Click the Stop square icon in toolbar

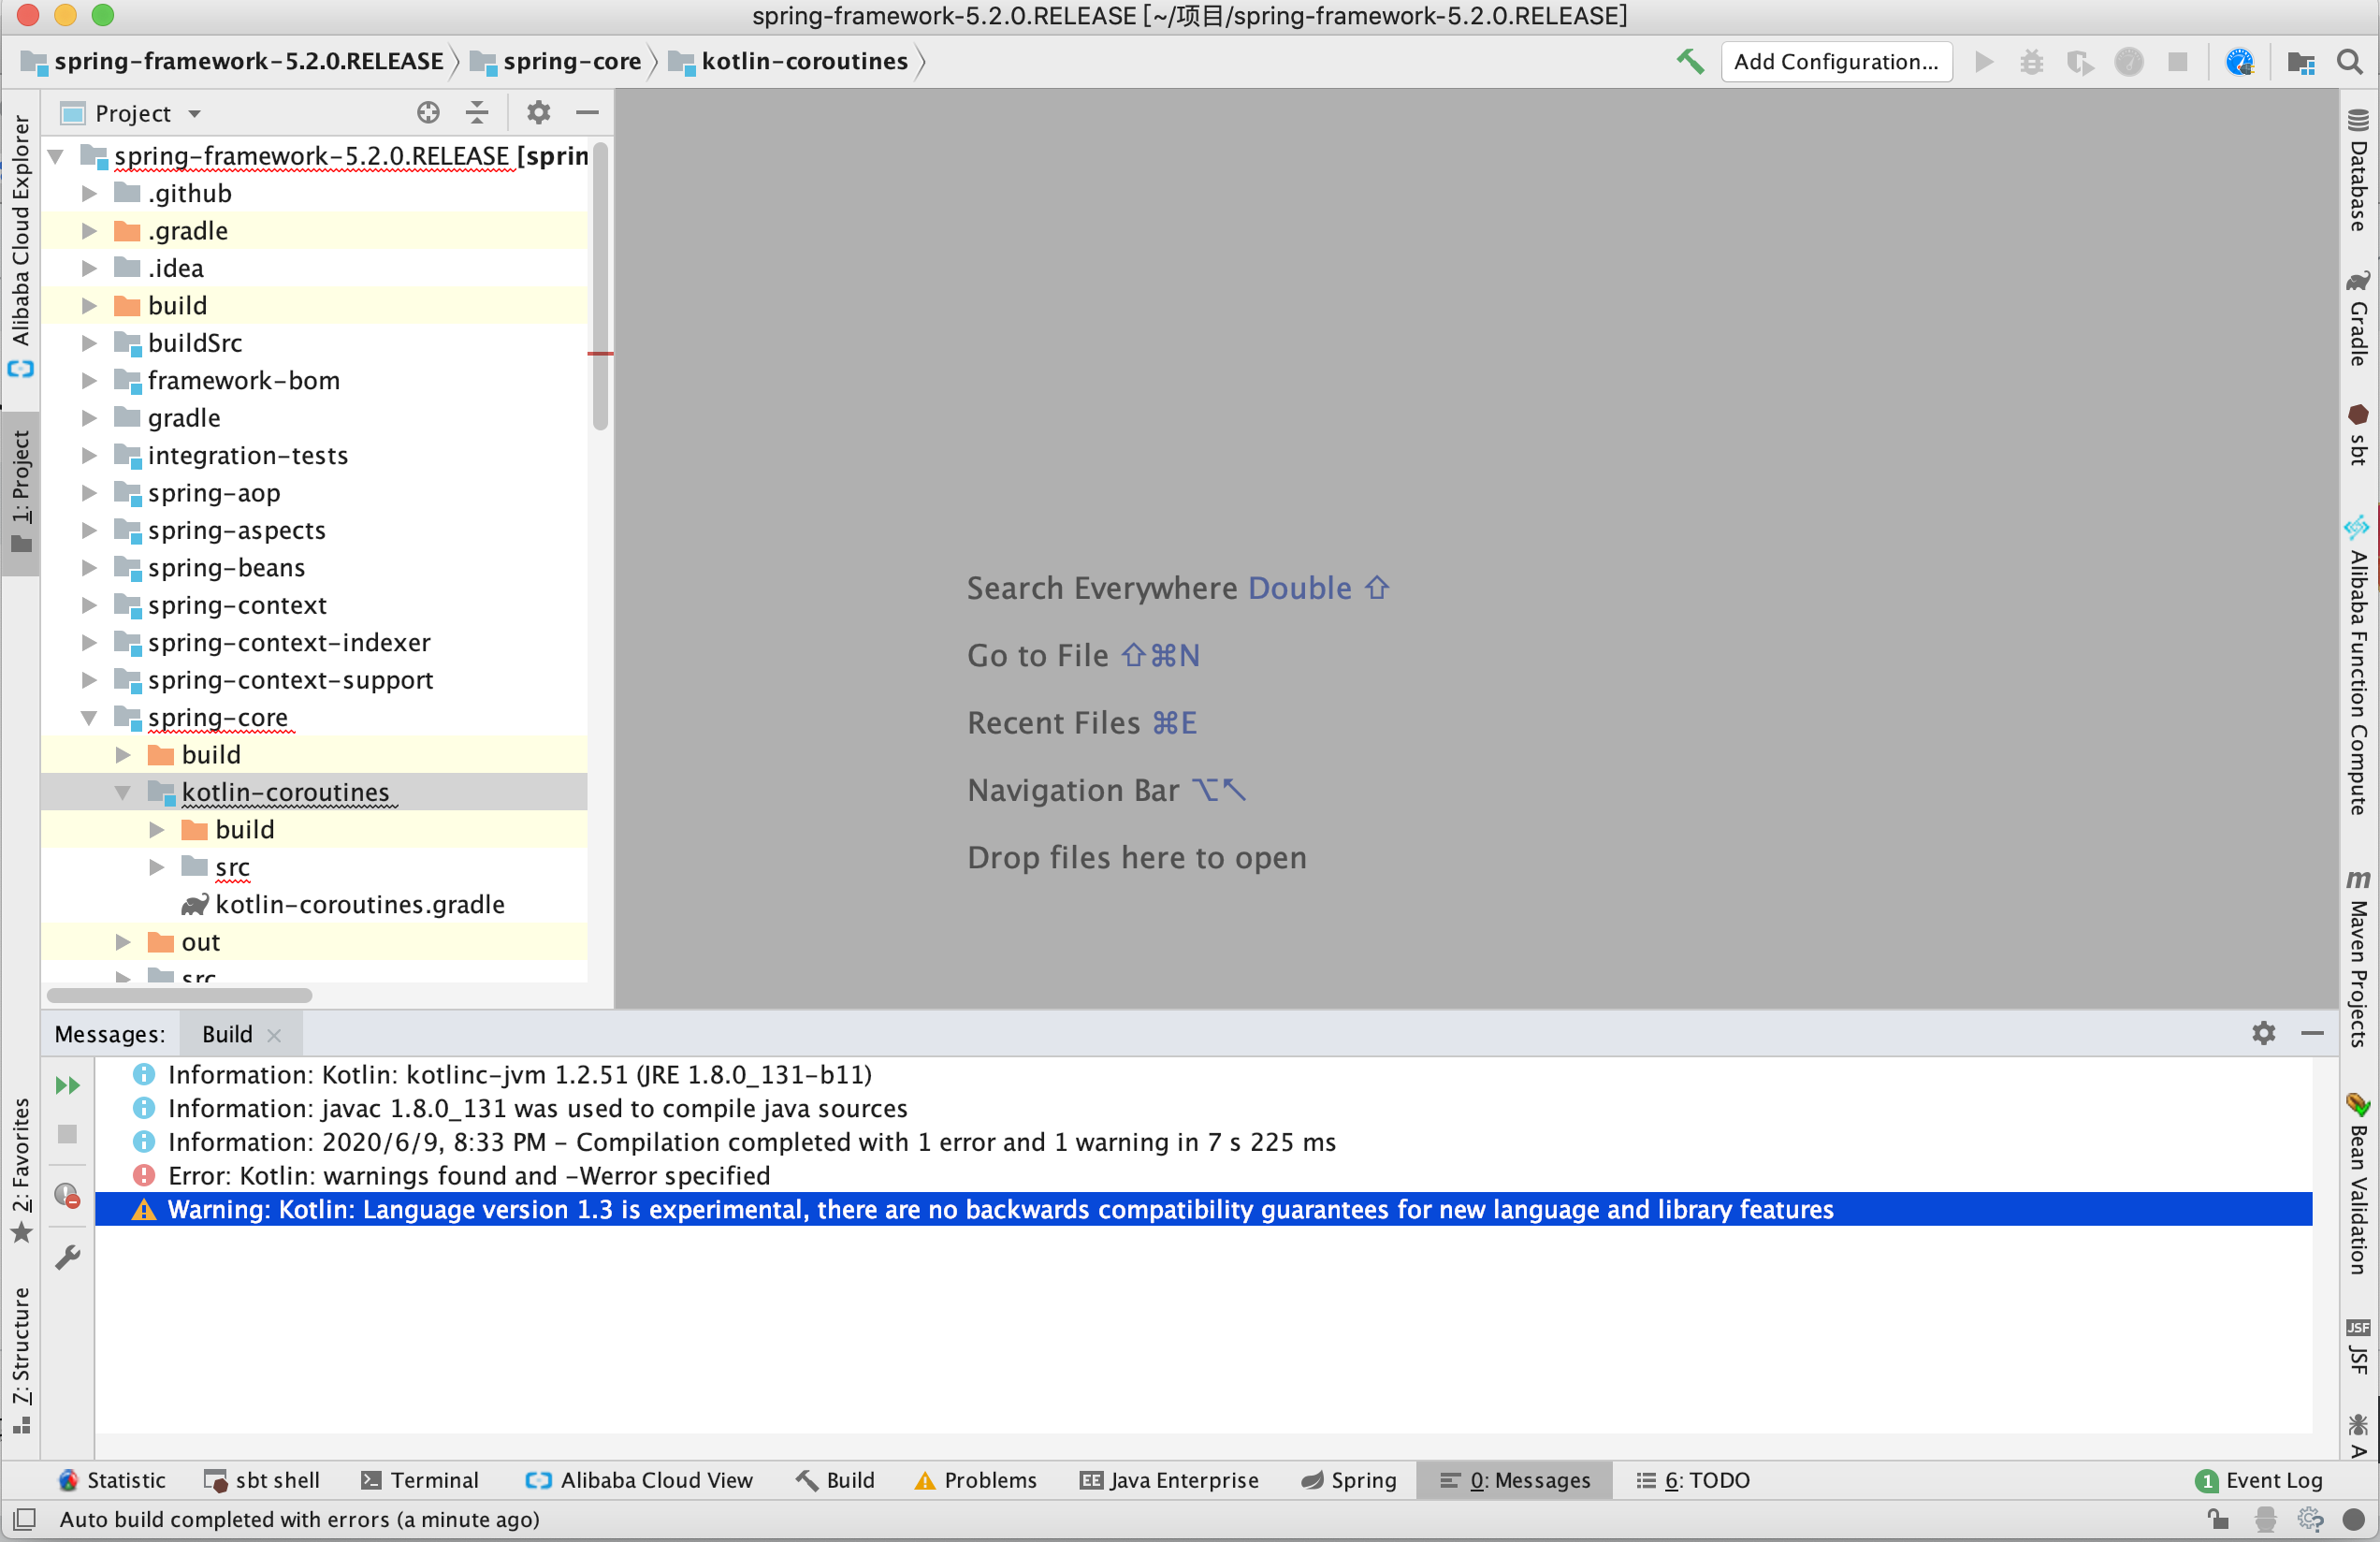click(2177, 62)
